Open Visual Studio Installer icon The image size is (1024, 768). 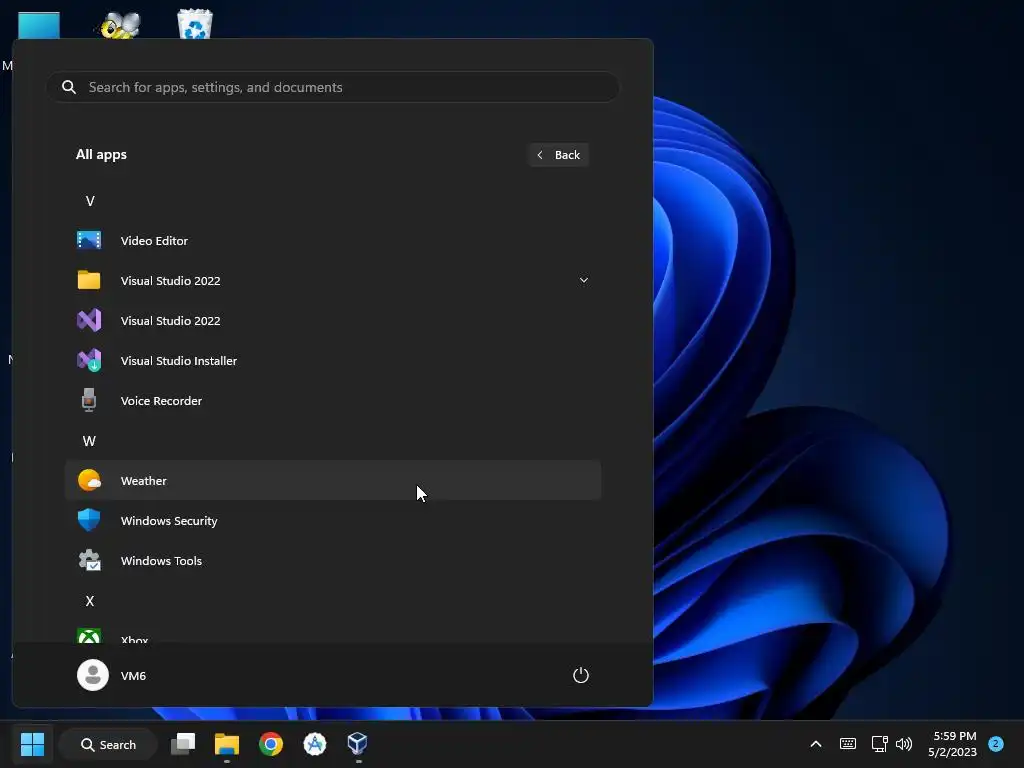(x=89, y=360)
